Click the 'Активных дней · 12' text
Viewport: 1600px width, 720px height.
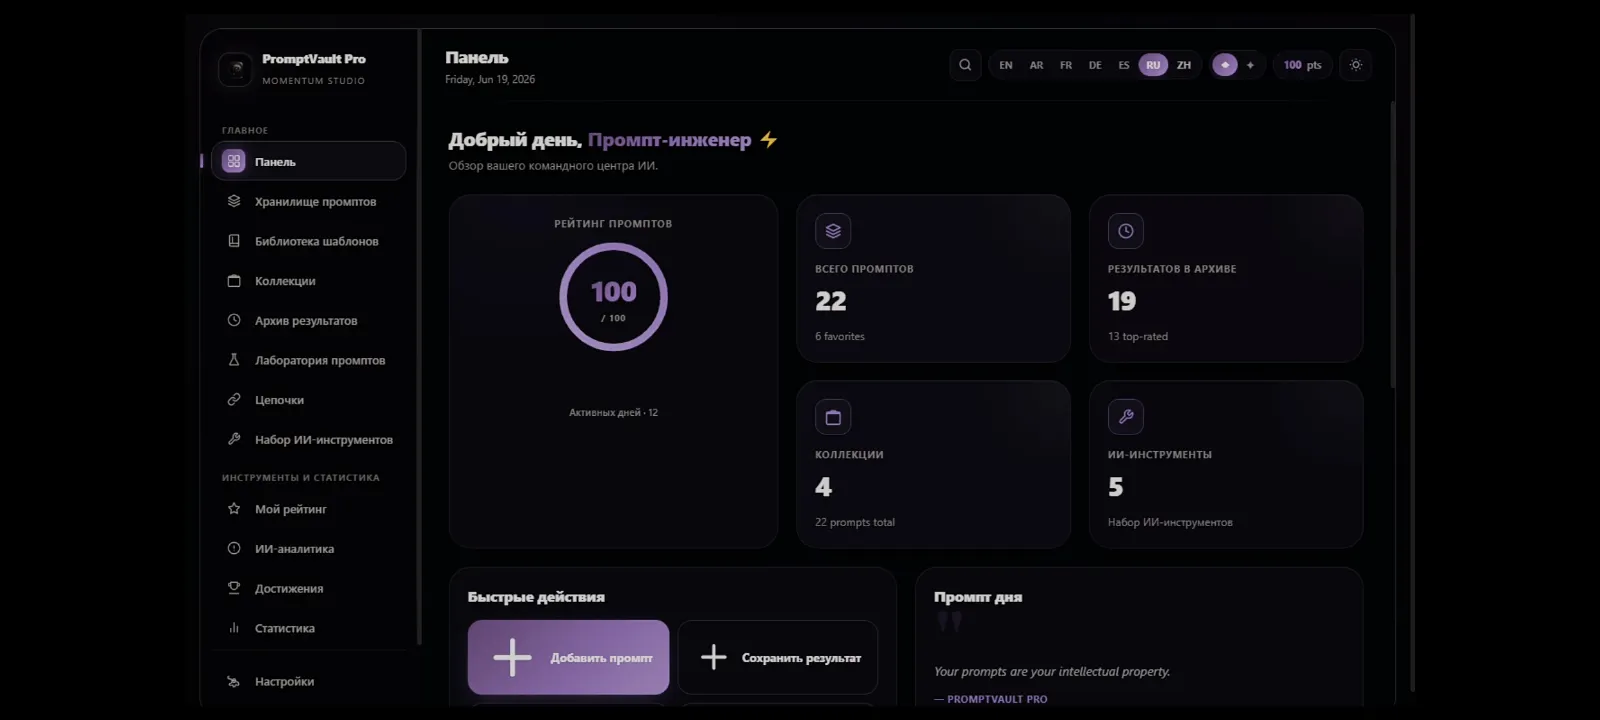613,412
